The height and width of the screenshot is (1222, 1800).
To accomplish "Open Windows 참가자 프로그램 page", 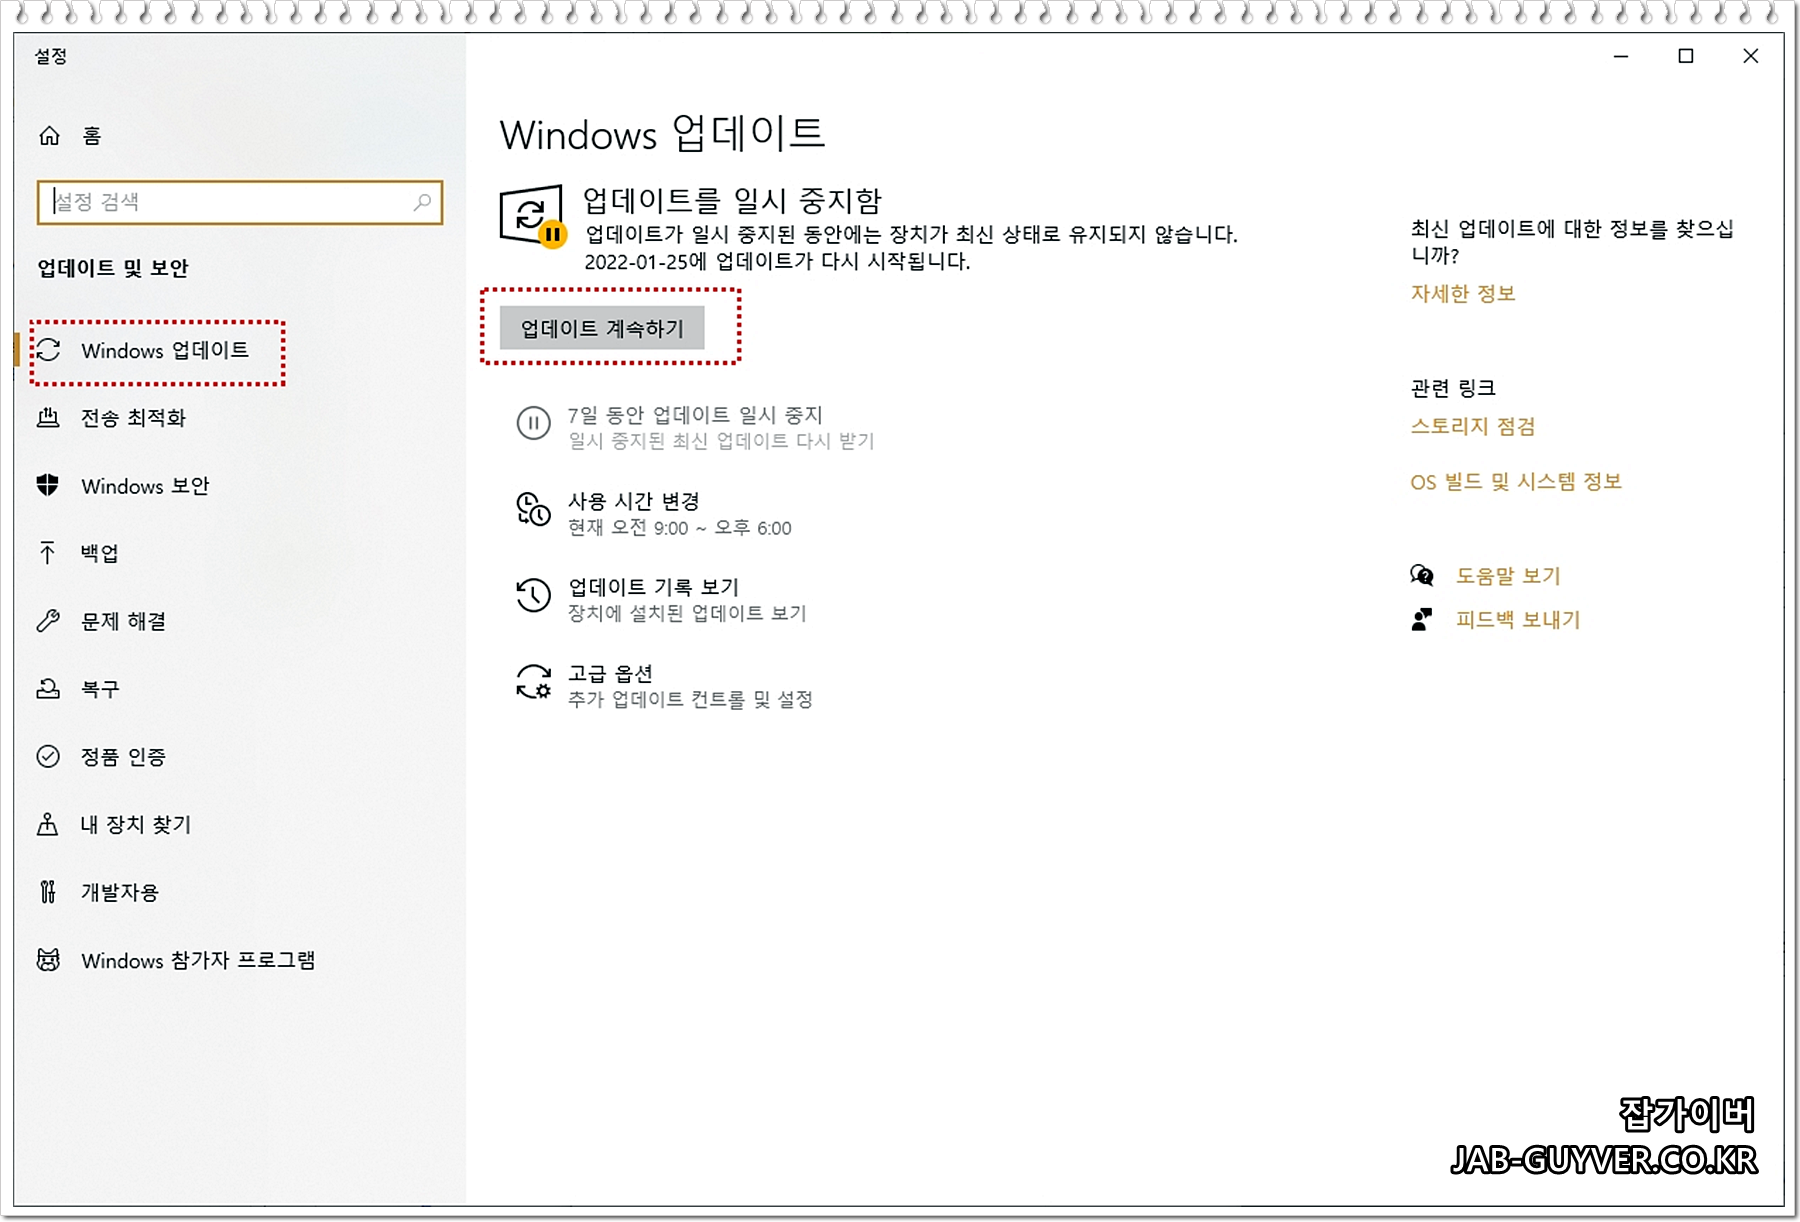I will [198, 960].
